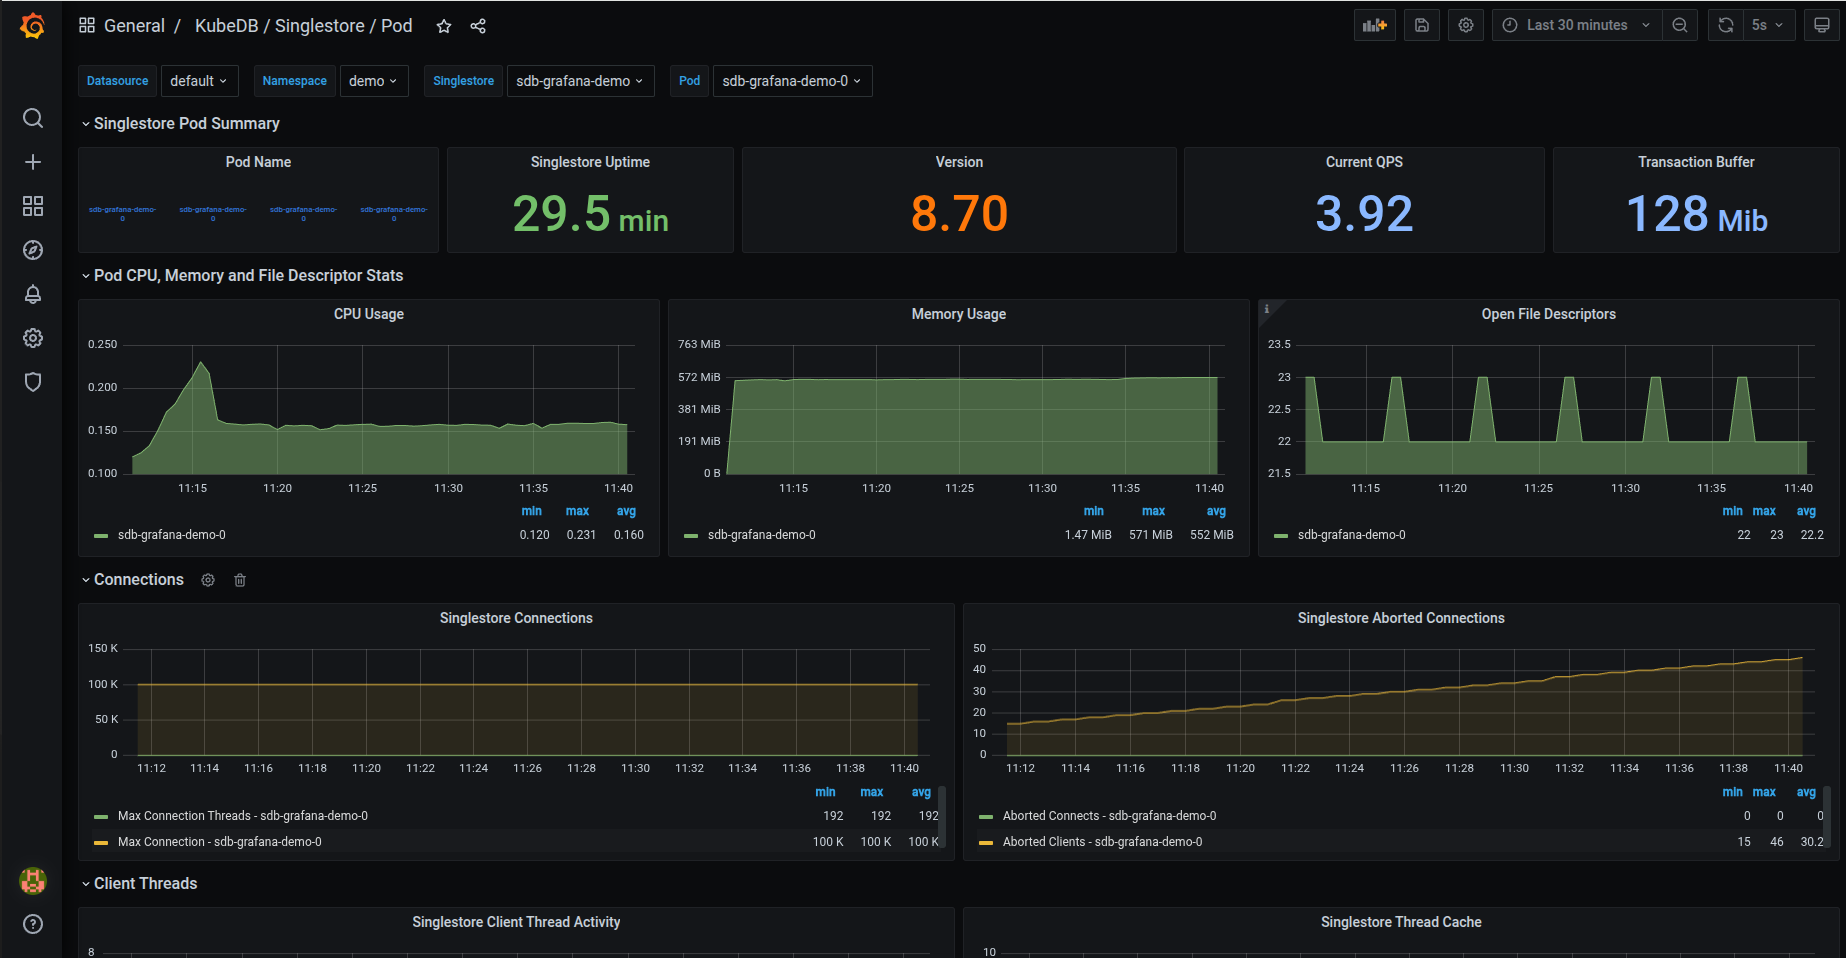Viewport: 1846px width, 958px height.
Task: Open the dashboard search icon in sidebar
Action: [x=33, y=118]
